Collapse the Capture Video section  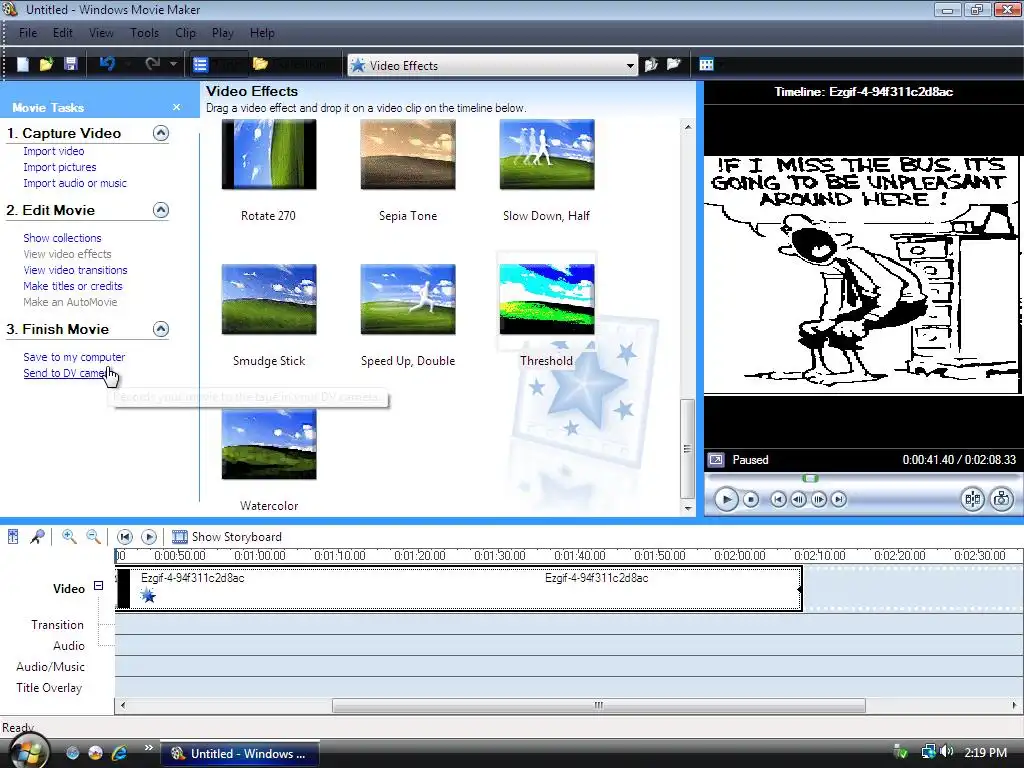point(161,133)
